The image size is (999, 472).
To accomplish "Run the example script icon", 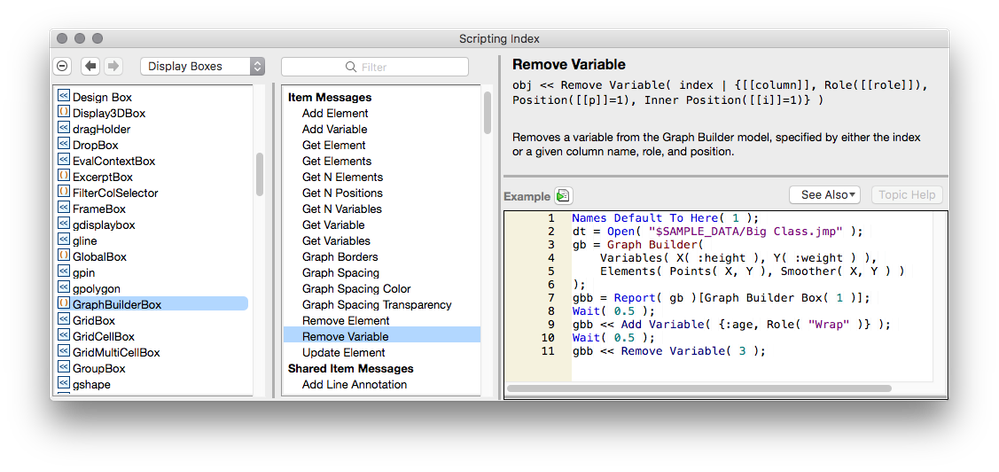I will pos(564,195).
